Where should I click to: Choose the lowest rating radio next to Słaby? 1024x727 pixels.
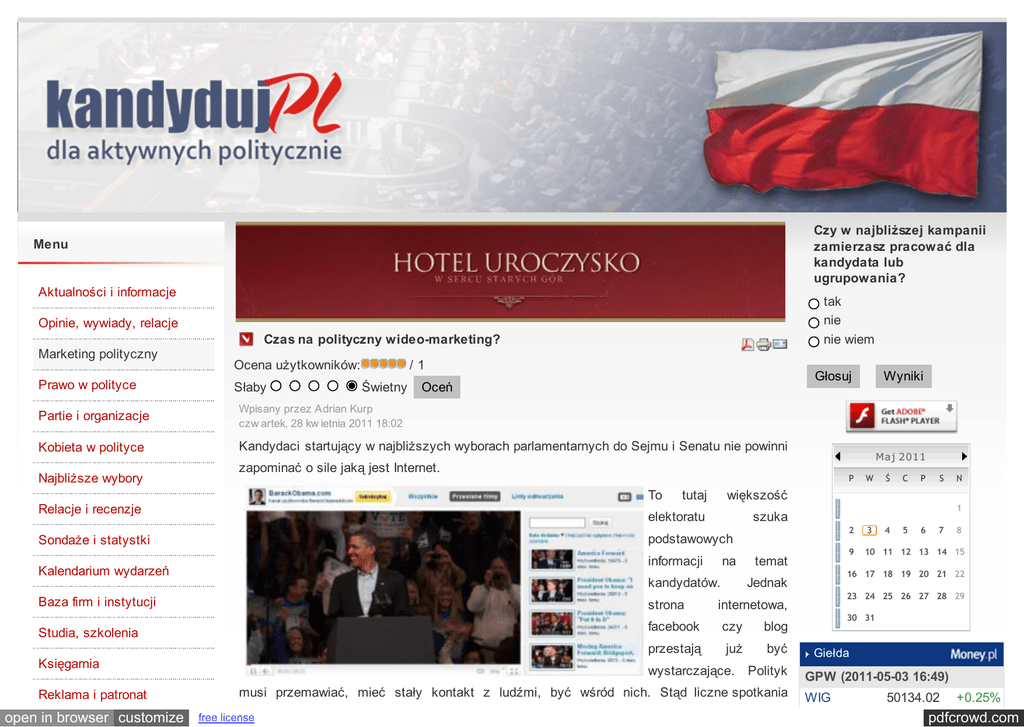[x=276, y=386]
